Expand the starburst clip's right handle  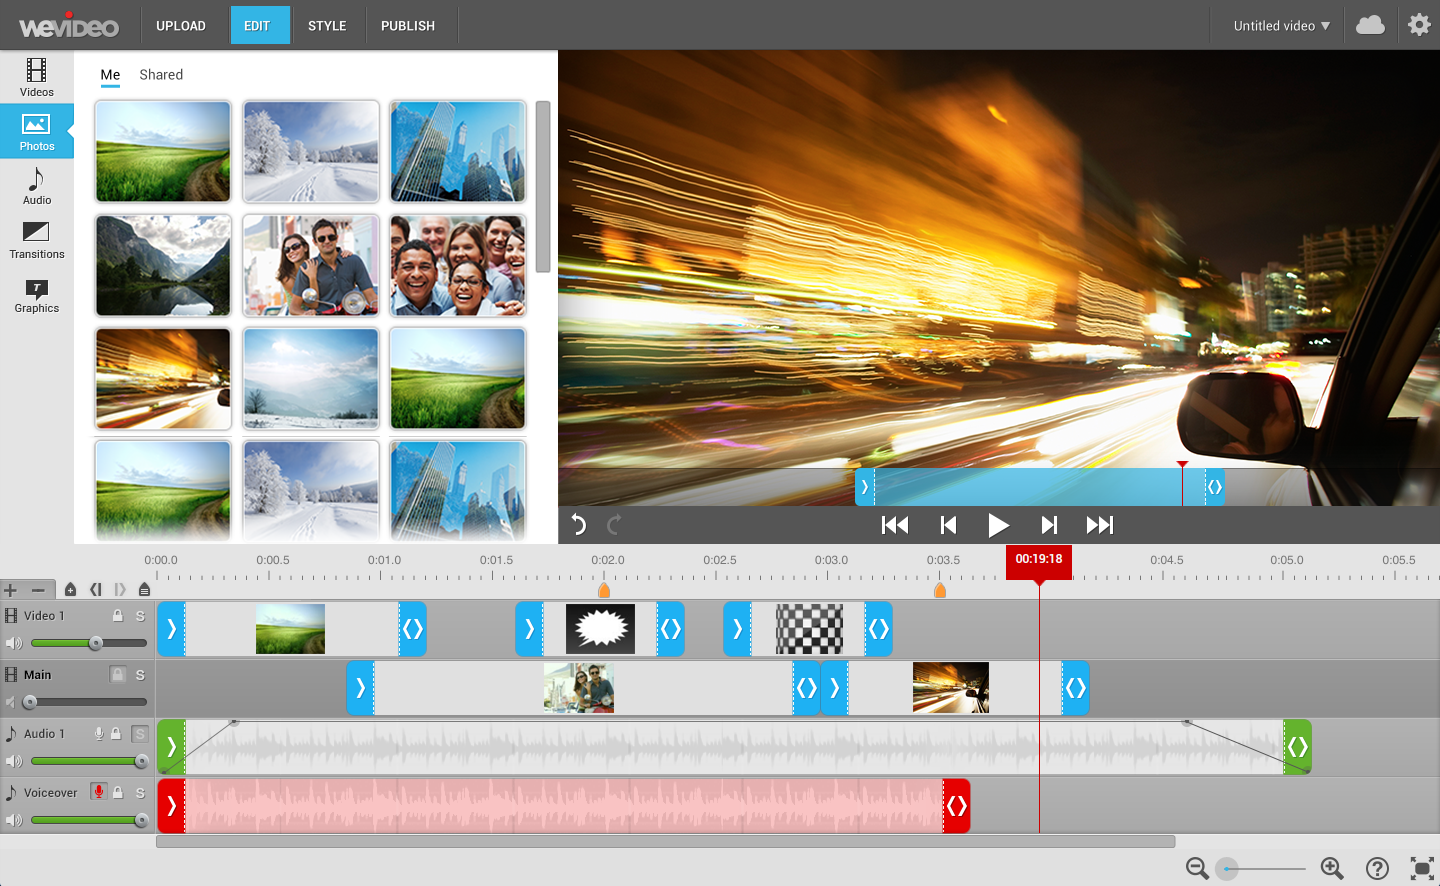coord(670,629)
